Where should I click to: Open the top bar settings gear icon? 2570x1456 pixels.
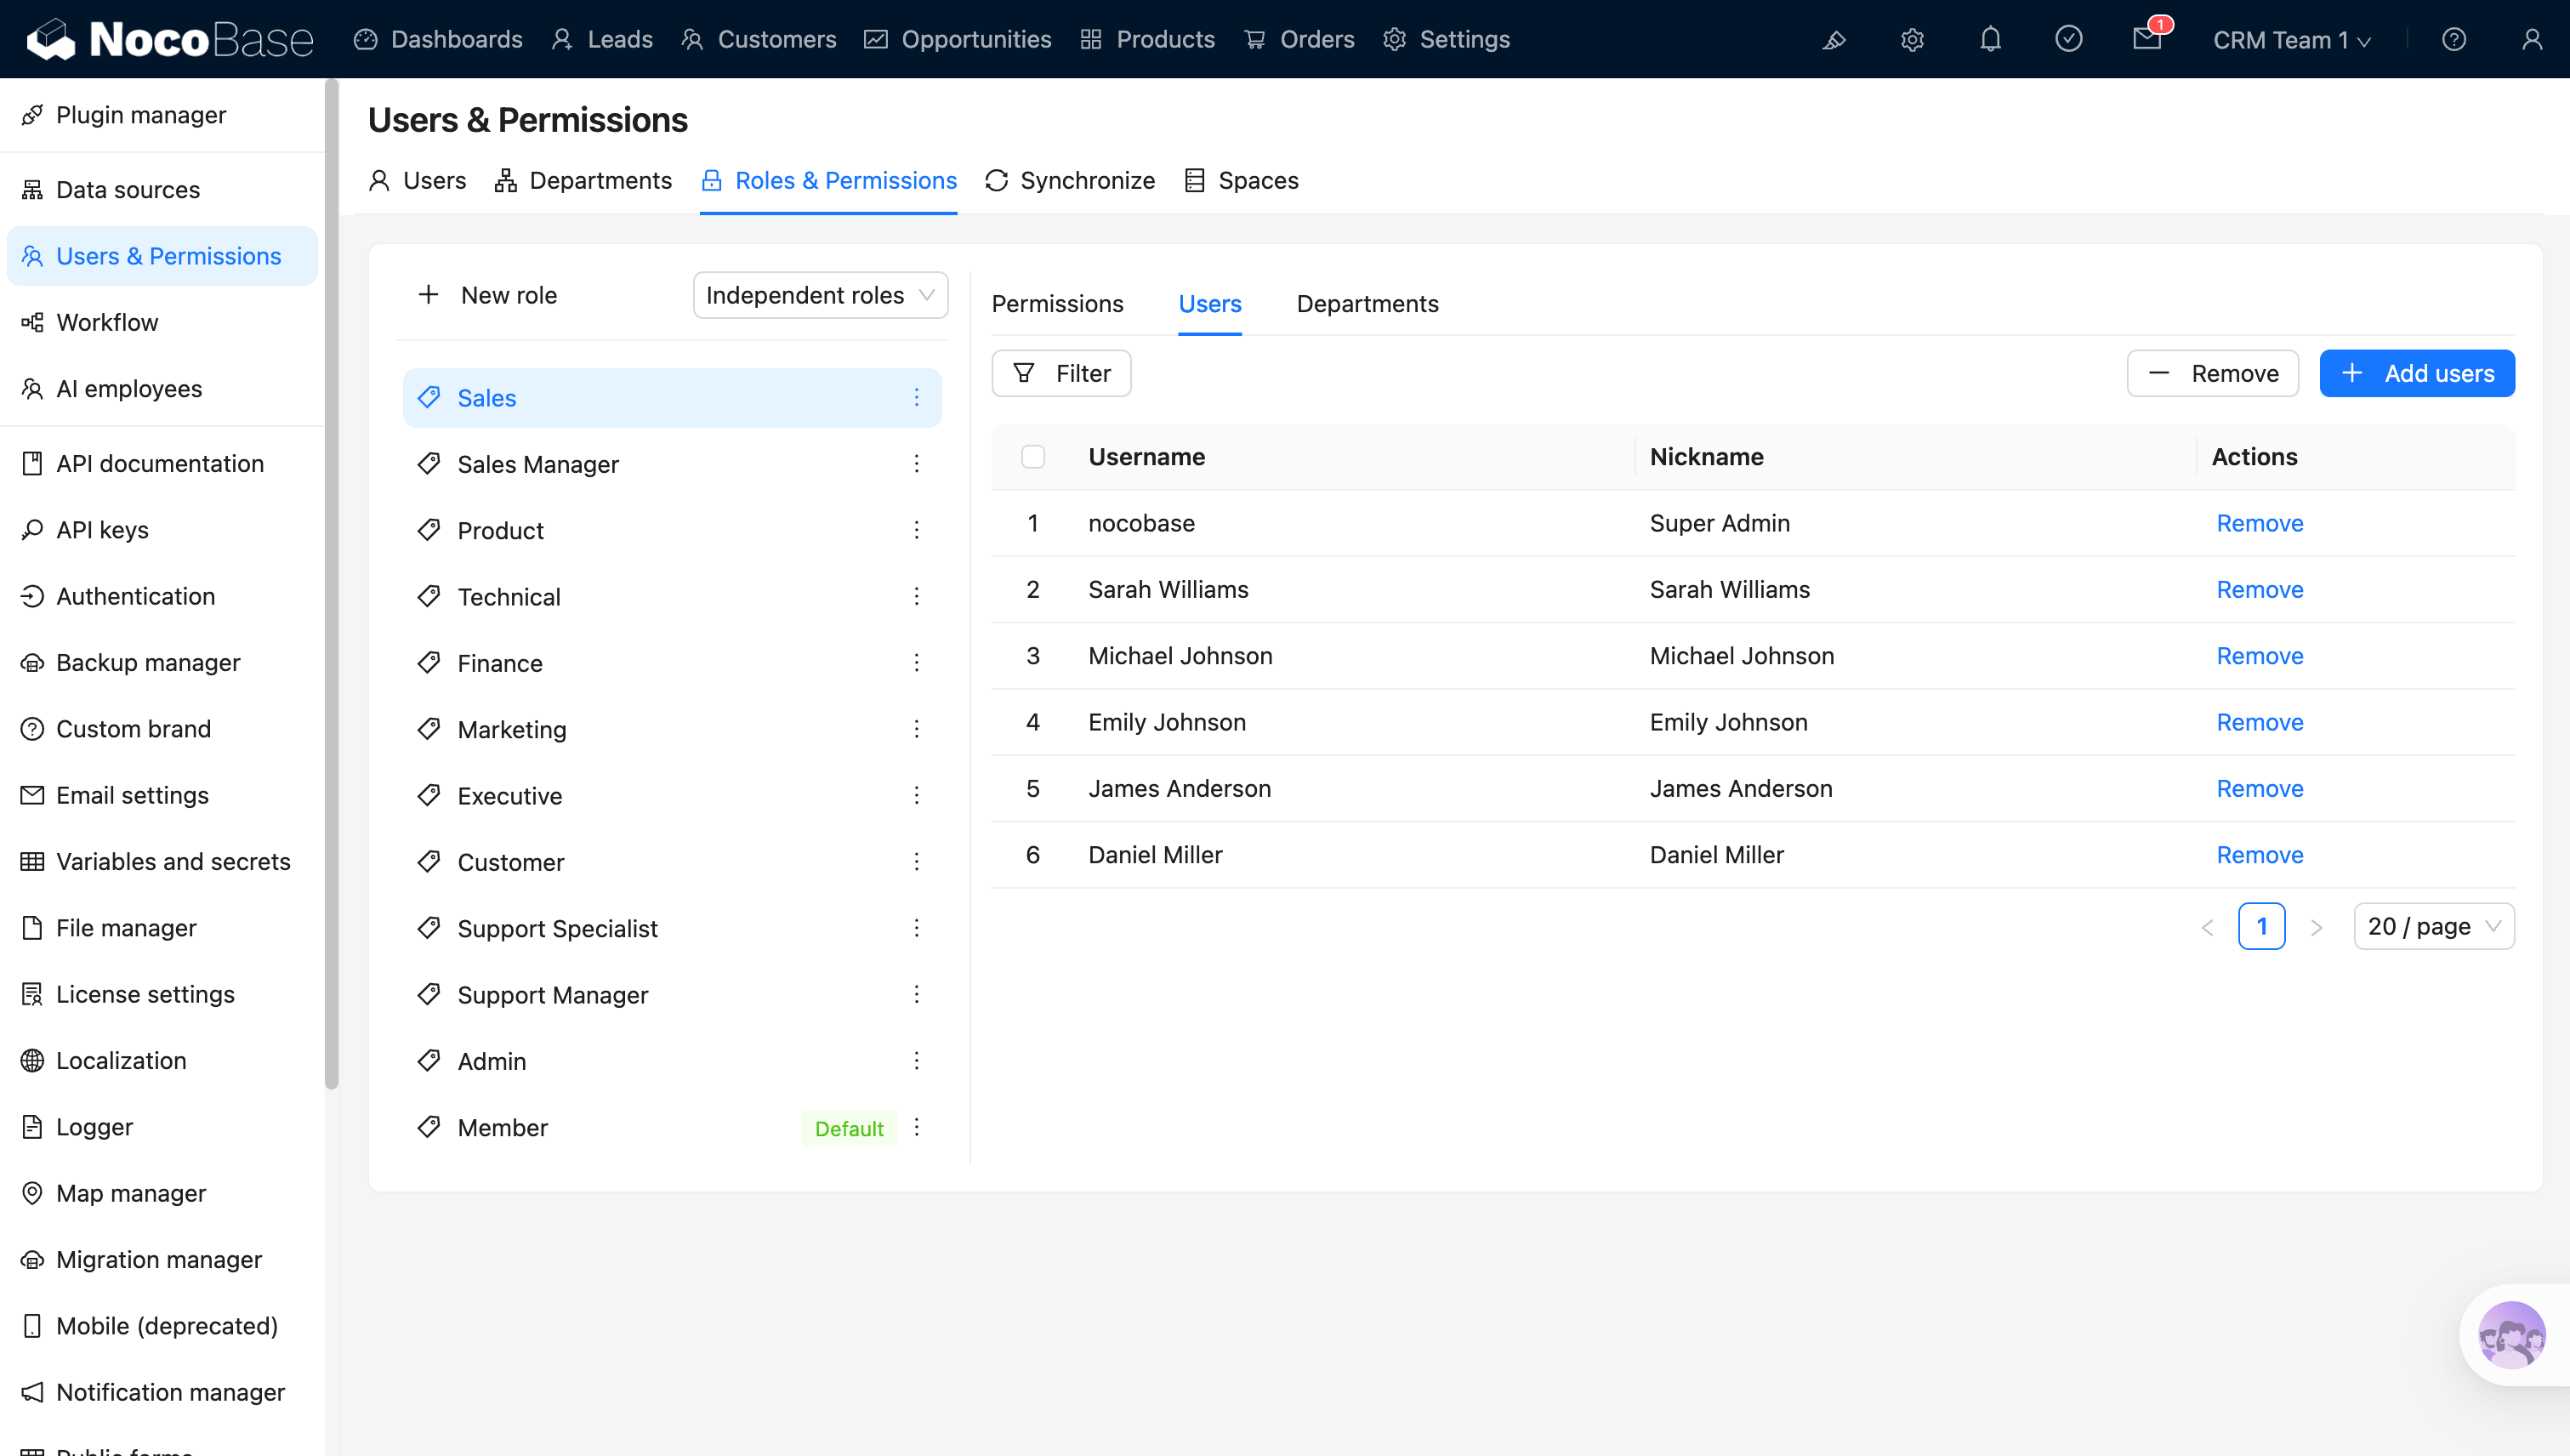1912,40
